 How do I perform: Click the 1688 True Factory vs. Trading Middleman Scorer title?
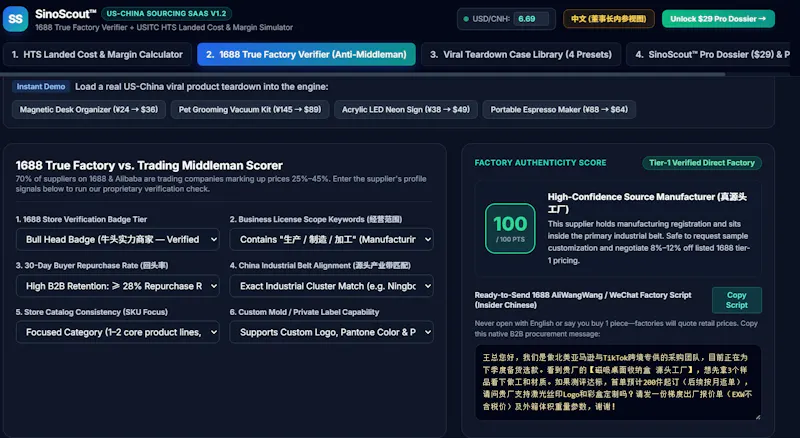coord(149,165)
